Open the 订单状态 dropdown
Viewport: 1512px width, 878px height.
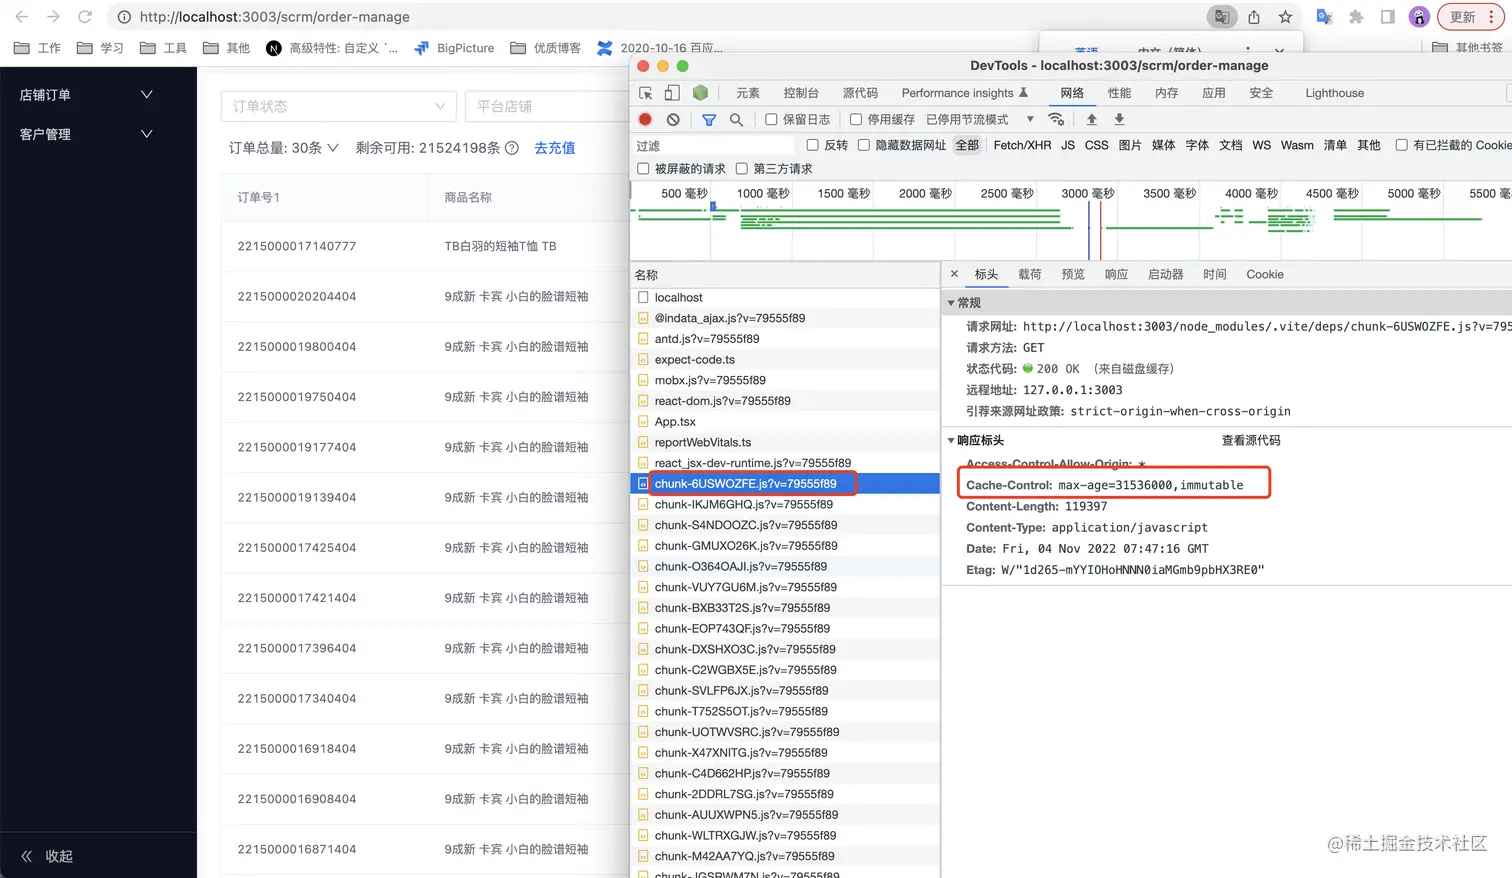[339, 106]
